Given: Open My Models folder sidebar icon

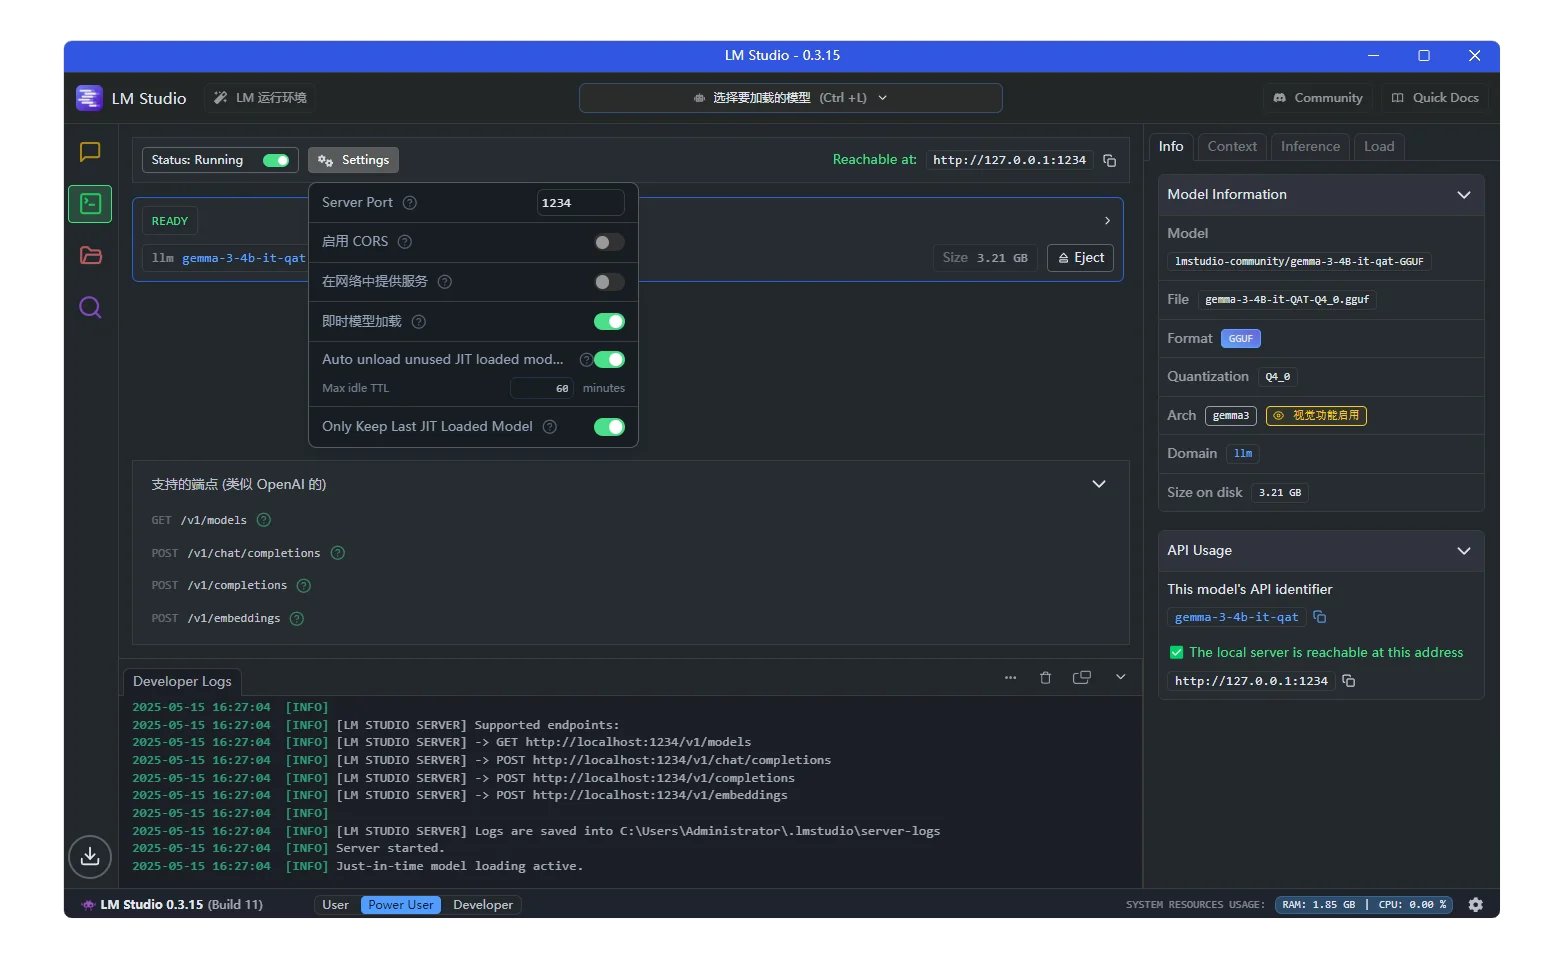Looking at the screenshot, I should click(x=90, y=255).
